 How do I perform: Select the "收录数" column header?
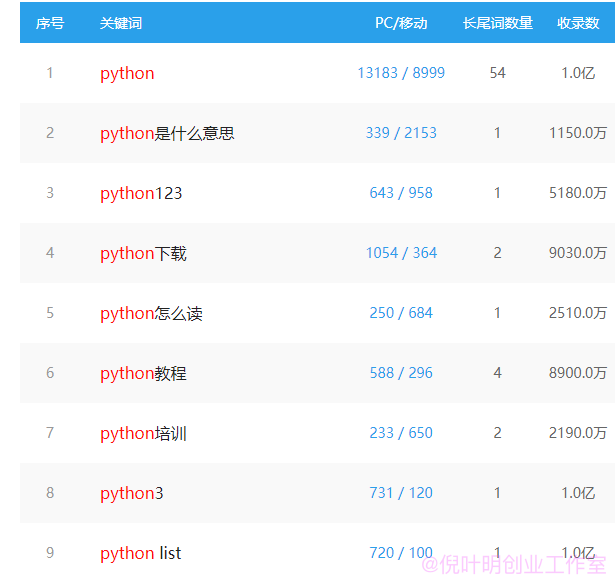click(578, 23)
